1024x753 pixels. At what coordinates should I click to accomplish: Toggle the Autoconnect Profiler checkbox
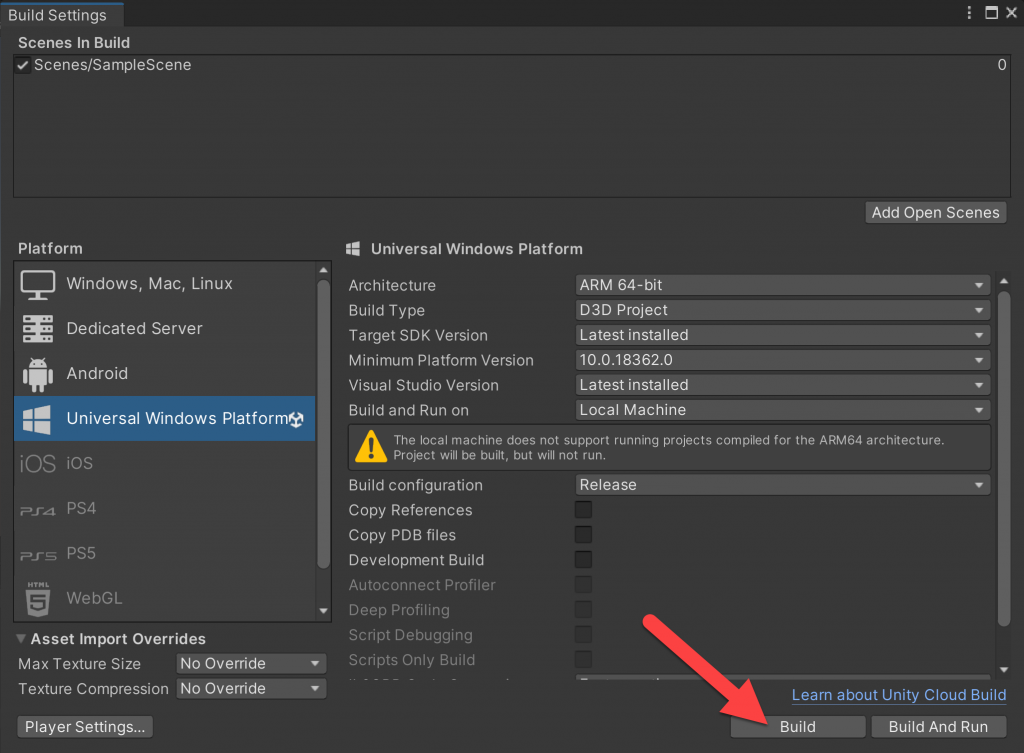coord(583,584)
